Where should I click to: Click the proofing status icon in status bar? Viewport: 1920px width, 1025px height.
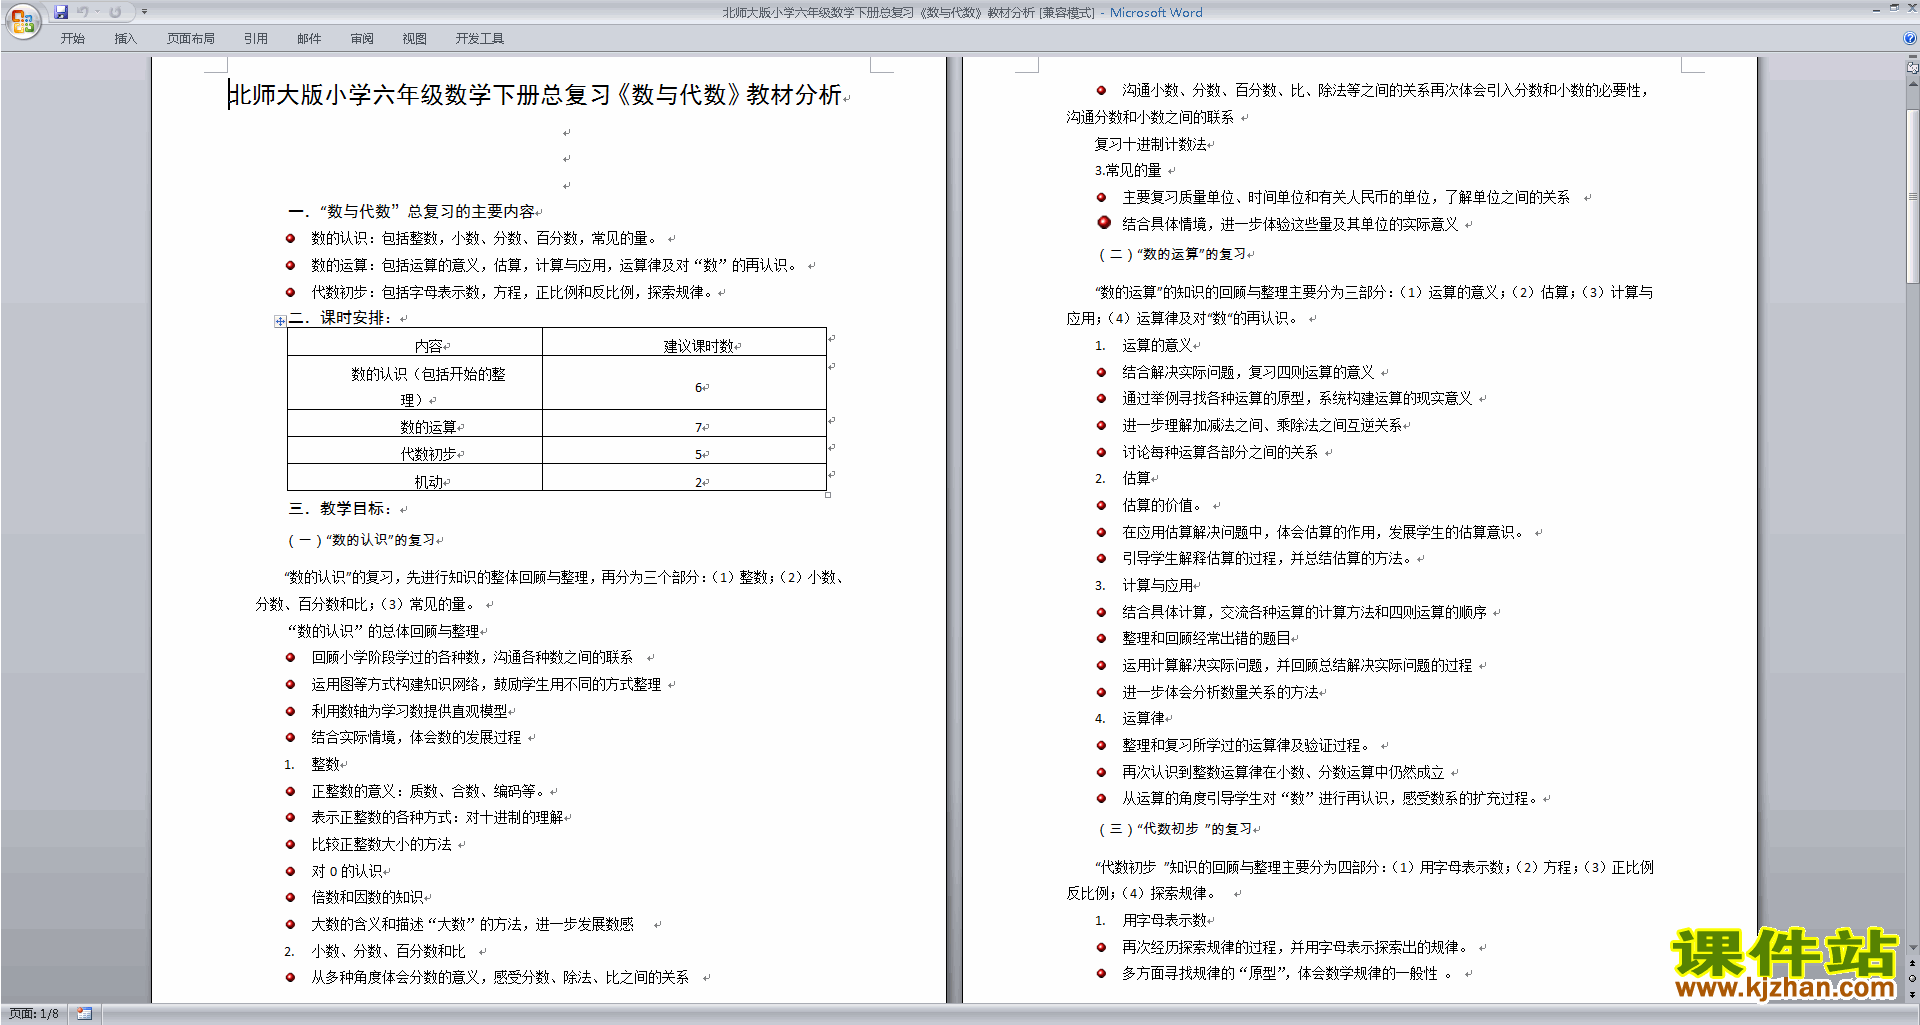tap(85, 1014)
